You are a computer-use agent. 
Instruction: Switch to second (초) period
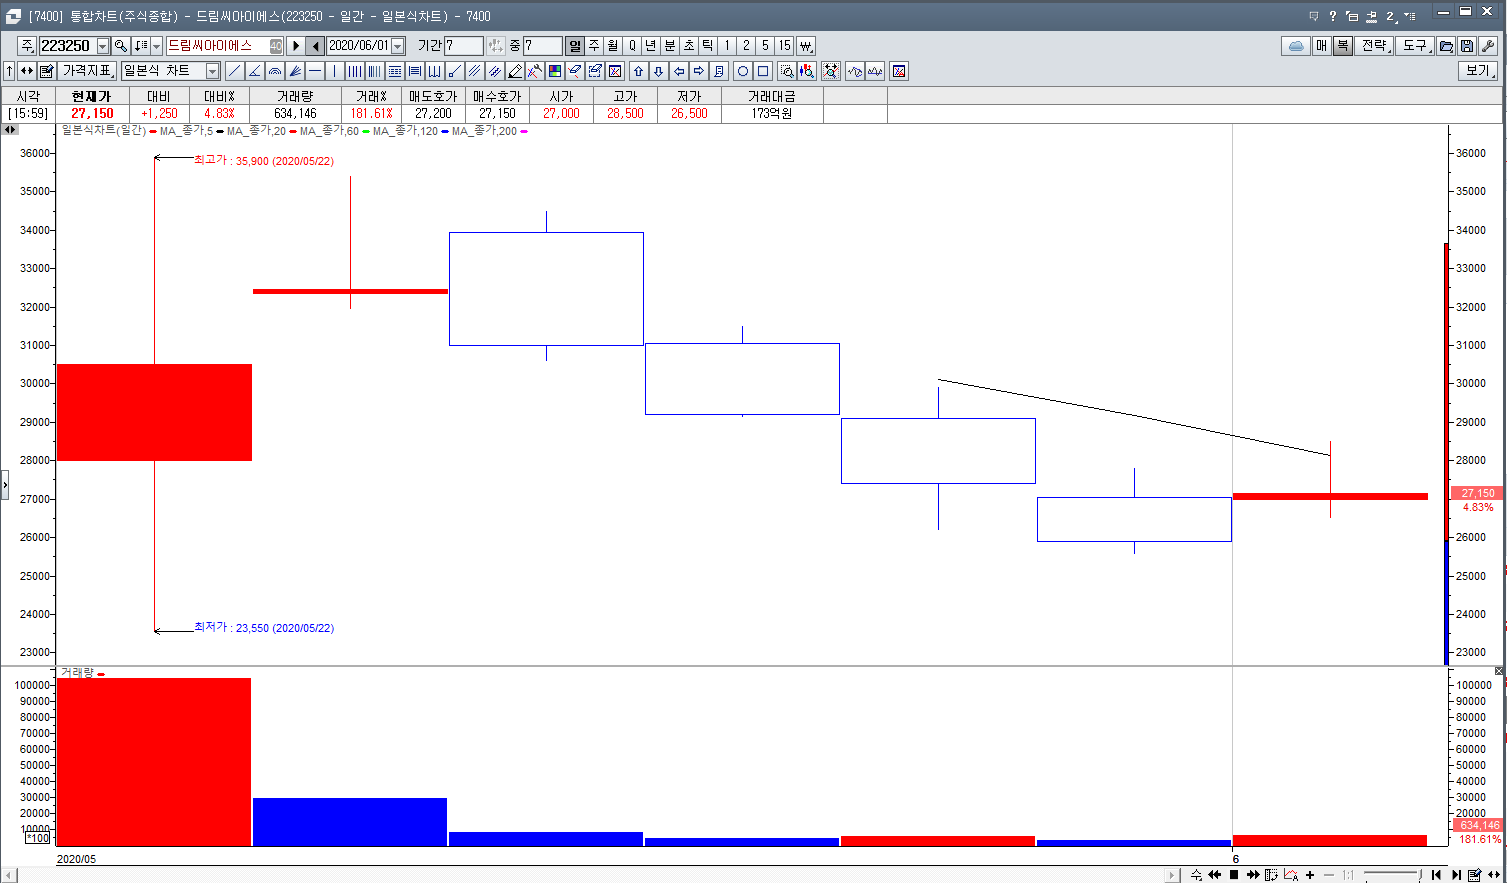pyautogui.click(x=688, y=46)
